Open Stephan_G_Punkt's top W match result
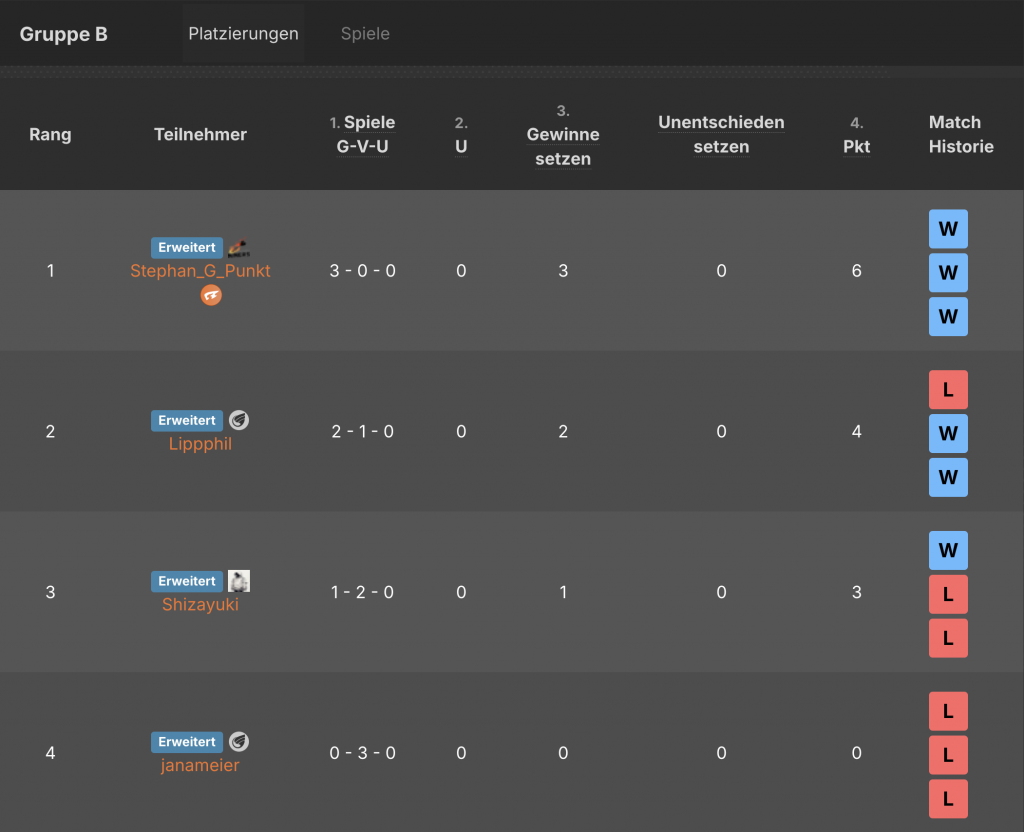This screenshot has height=832, width=1024. 948,229
